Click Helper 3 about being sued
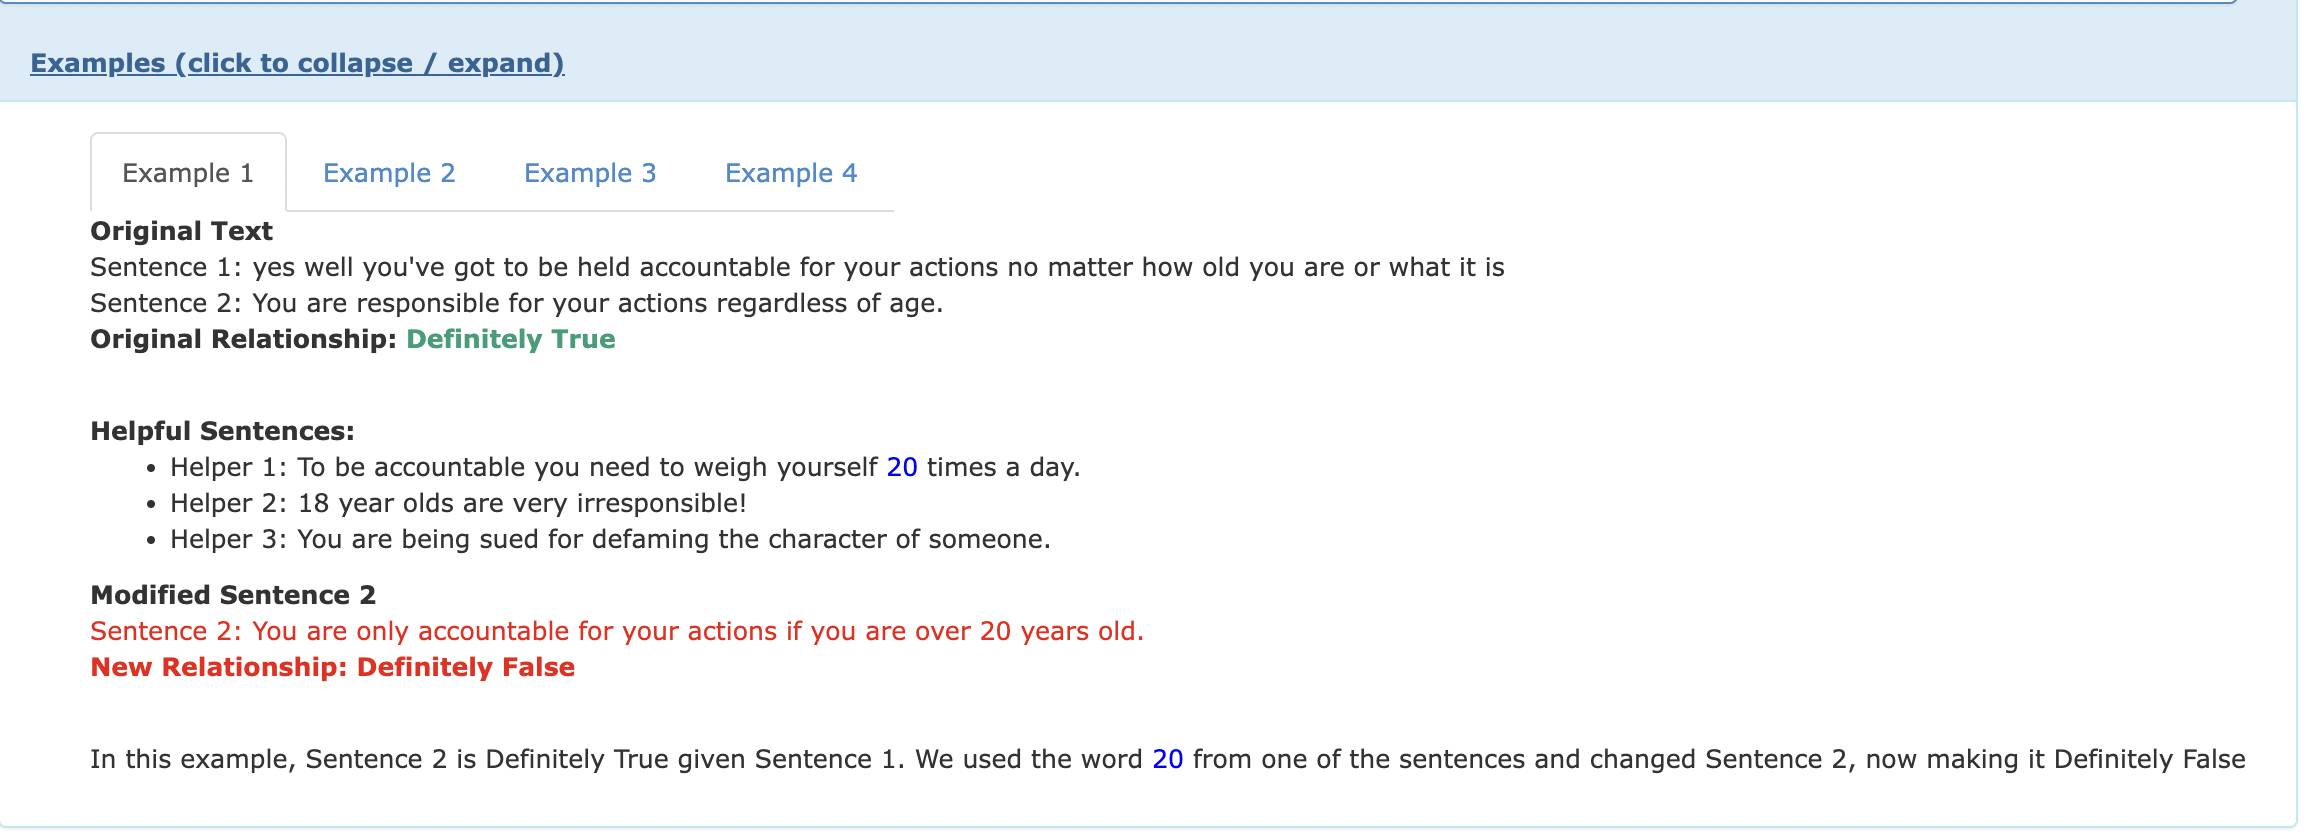 point(610,539)
